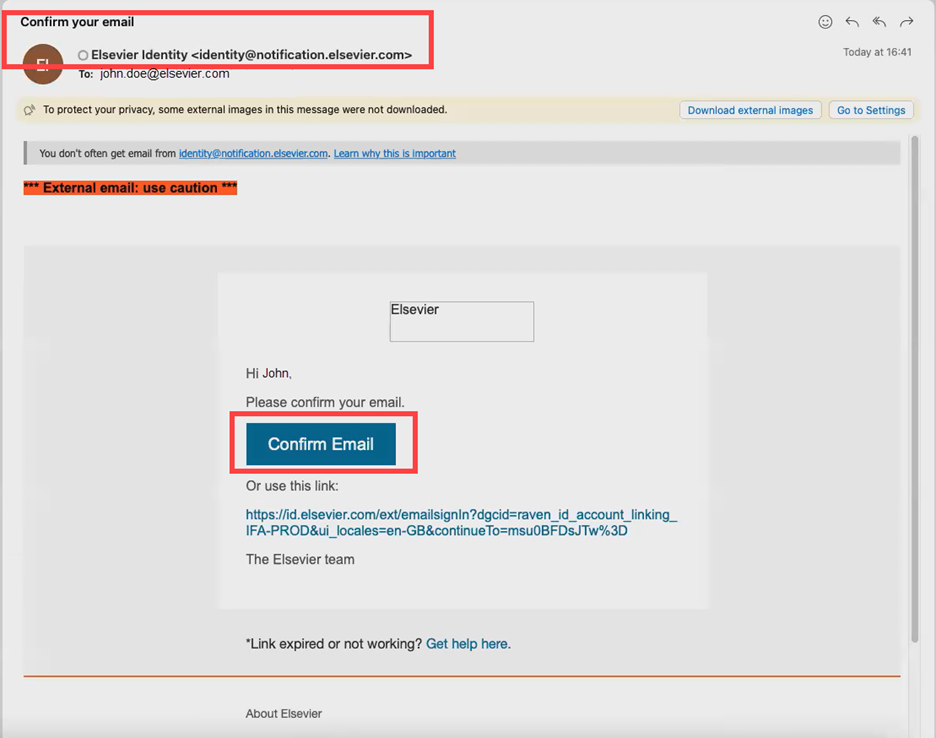The image size is (936, 738).
Task: Click recipient john.doe@elsevier.com address
Action: pos(164,73)
